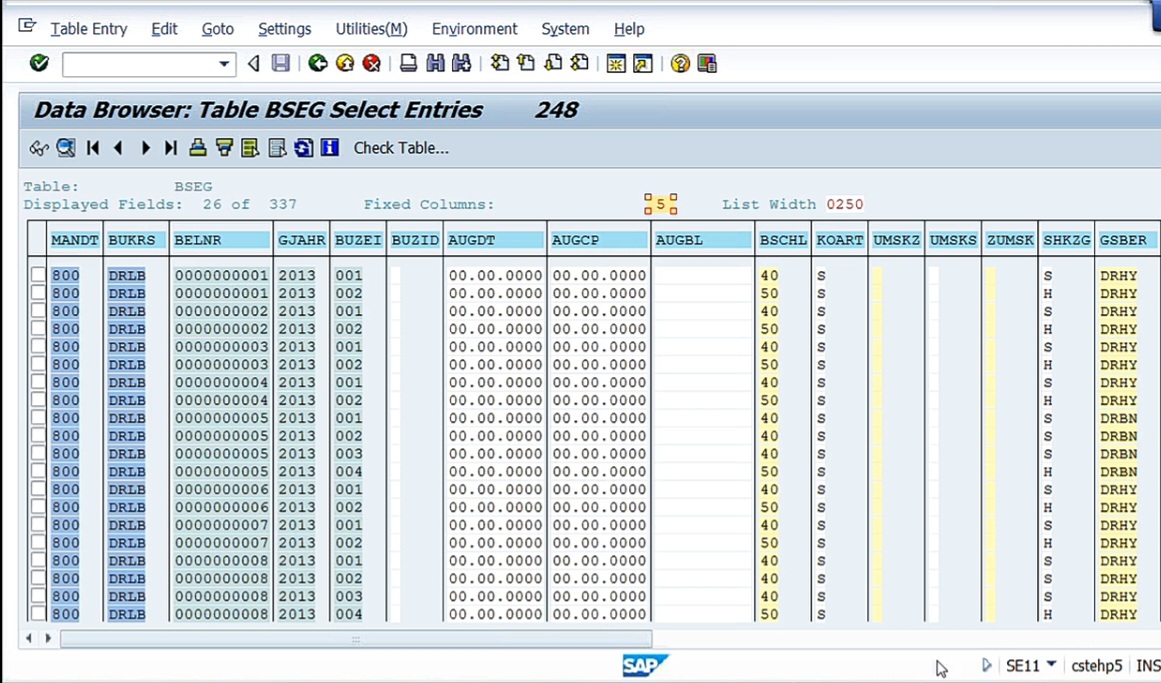Open the command field dropdown arrow
1161x683 pixels.
224,64
